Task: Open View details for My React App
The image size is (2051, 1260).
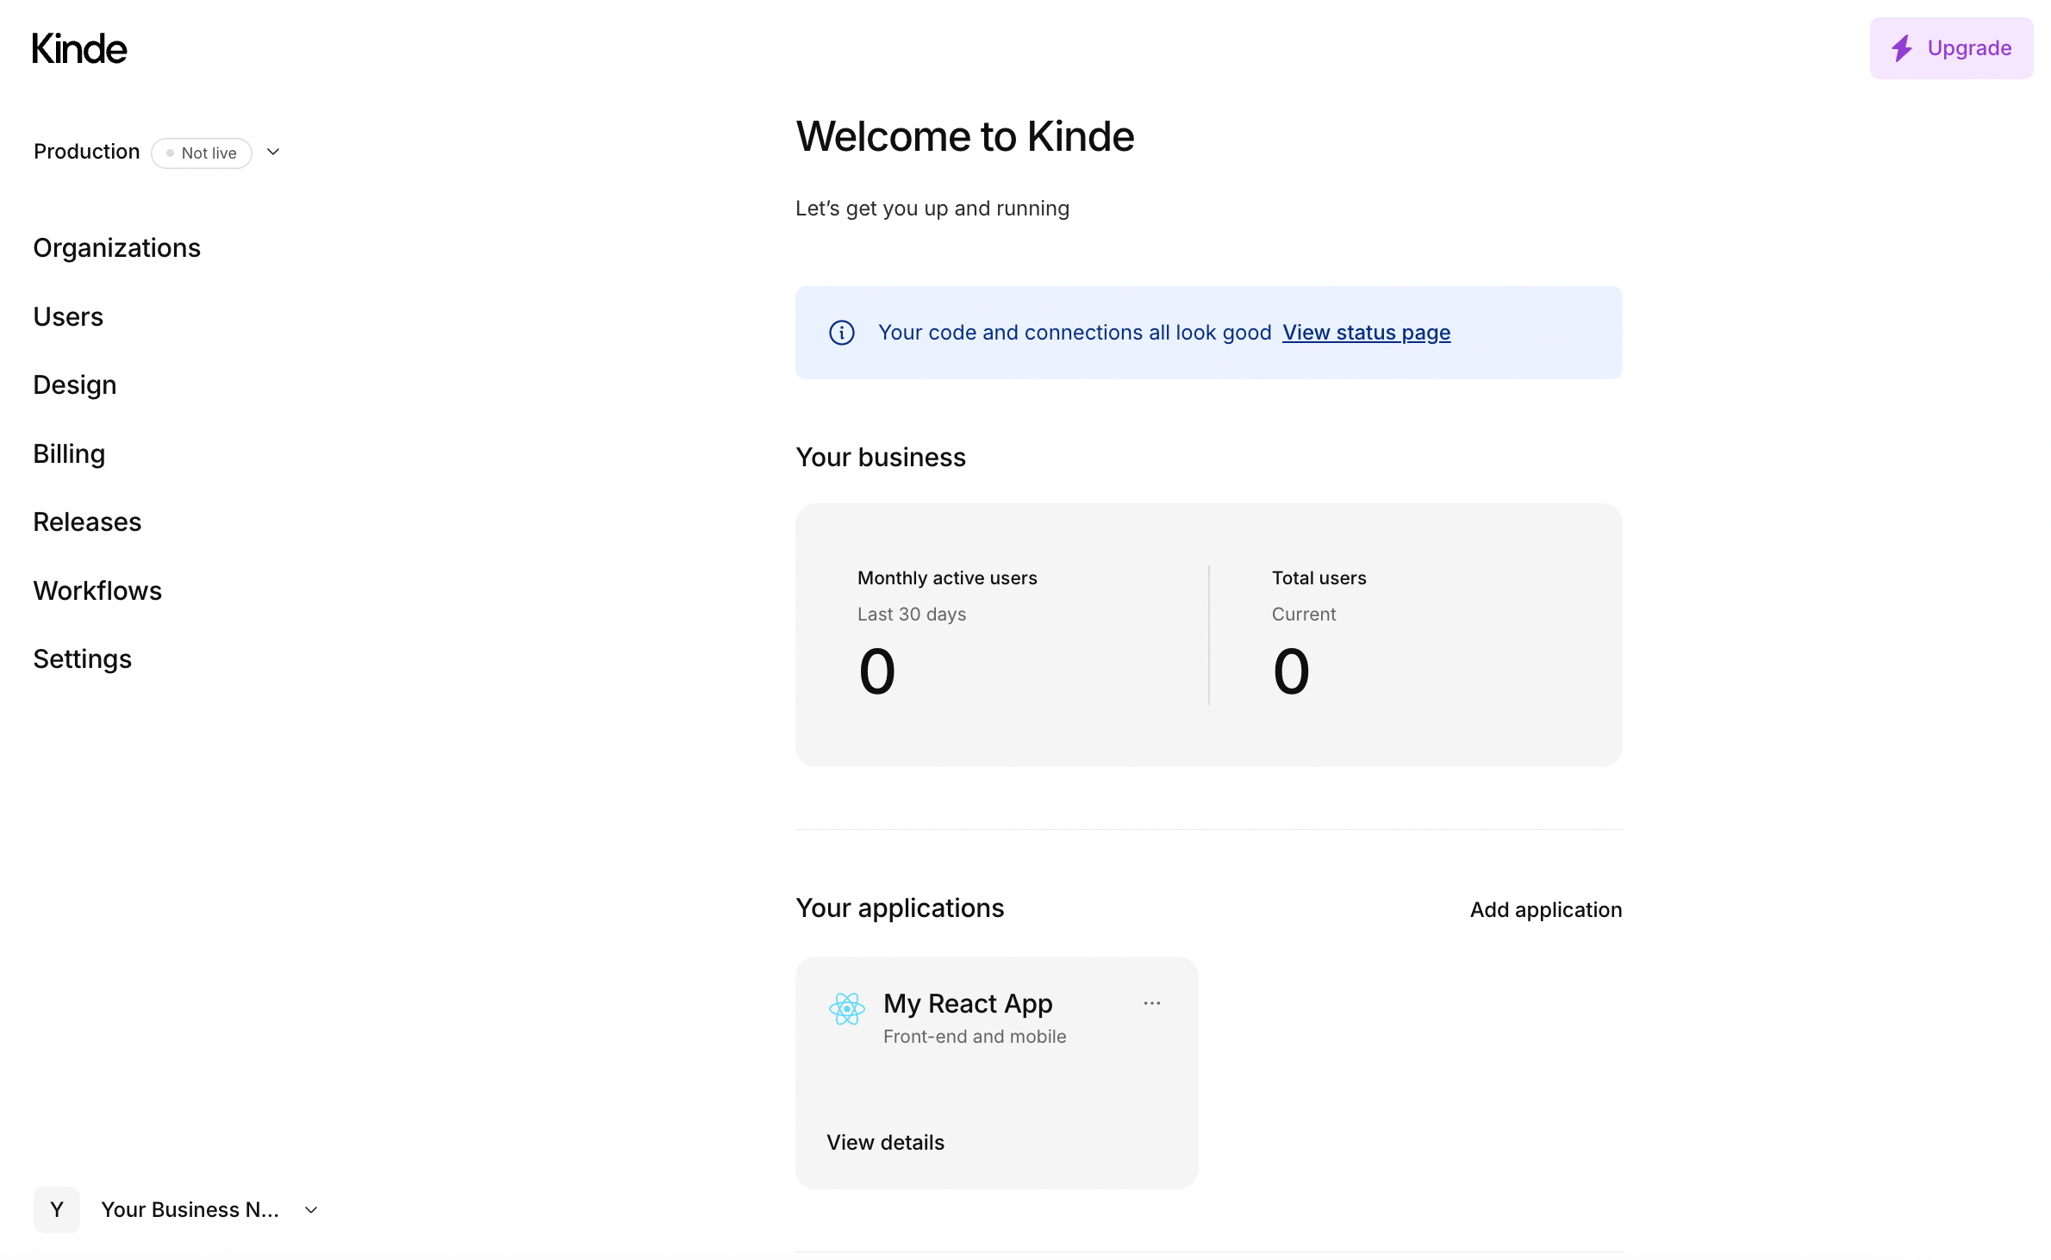Action: click(x=885, y=1142)
